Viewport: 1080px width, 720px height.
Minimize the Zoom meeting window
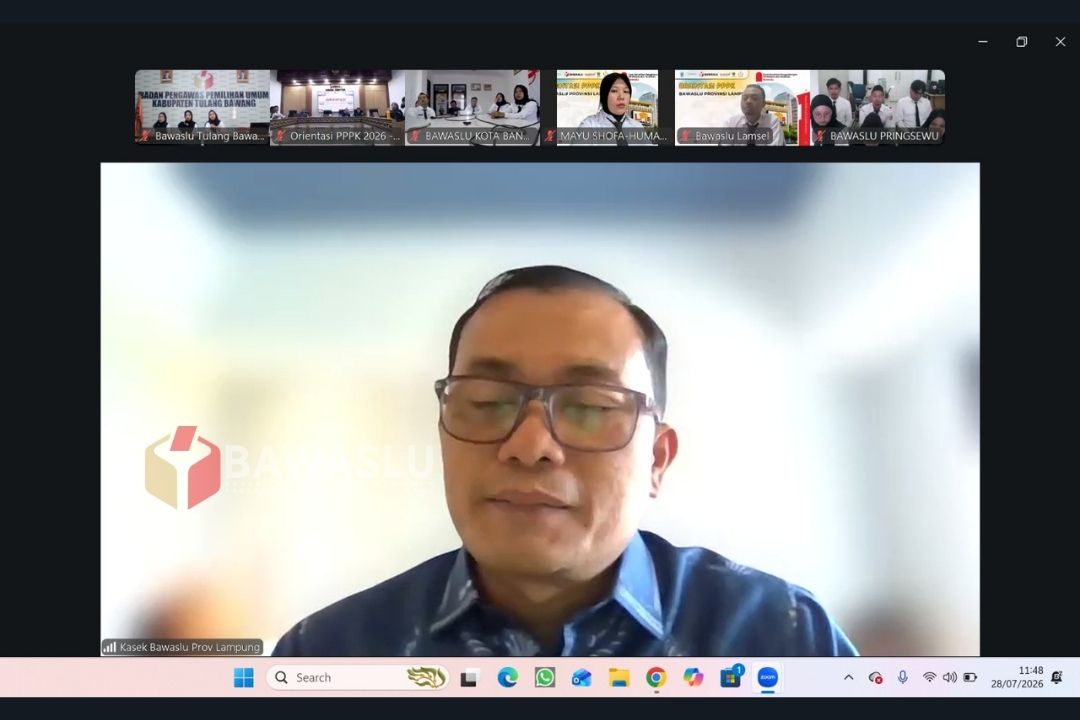tap(983, 42)
